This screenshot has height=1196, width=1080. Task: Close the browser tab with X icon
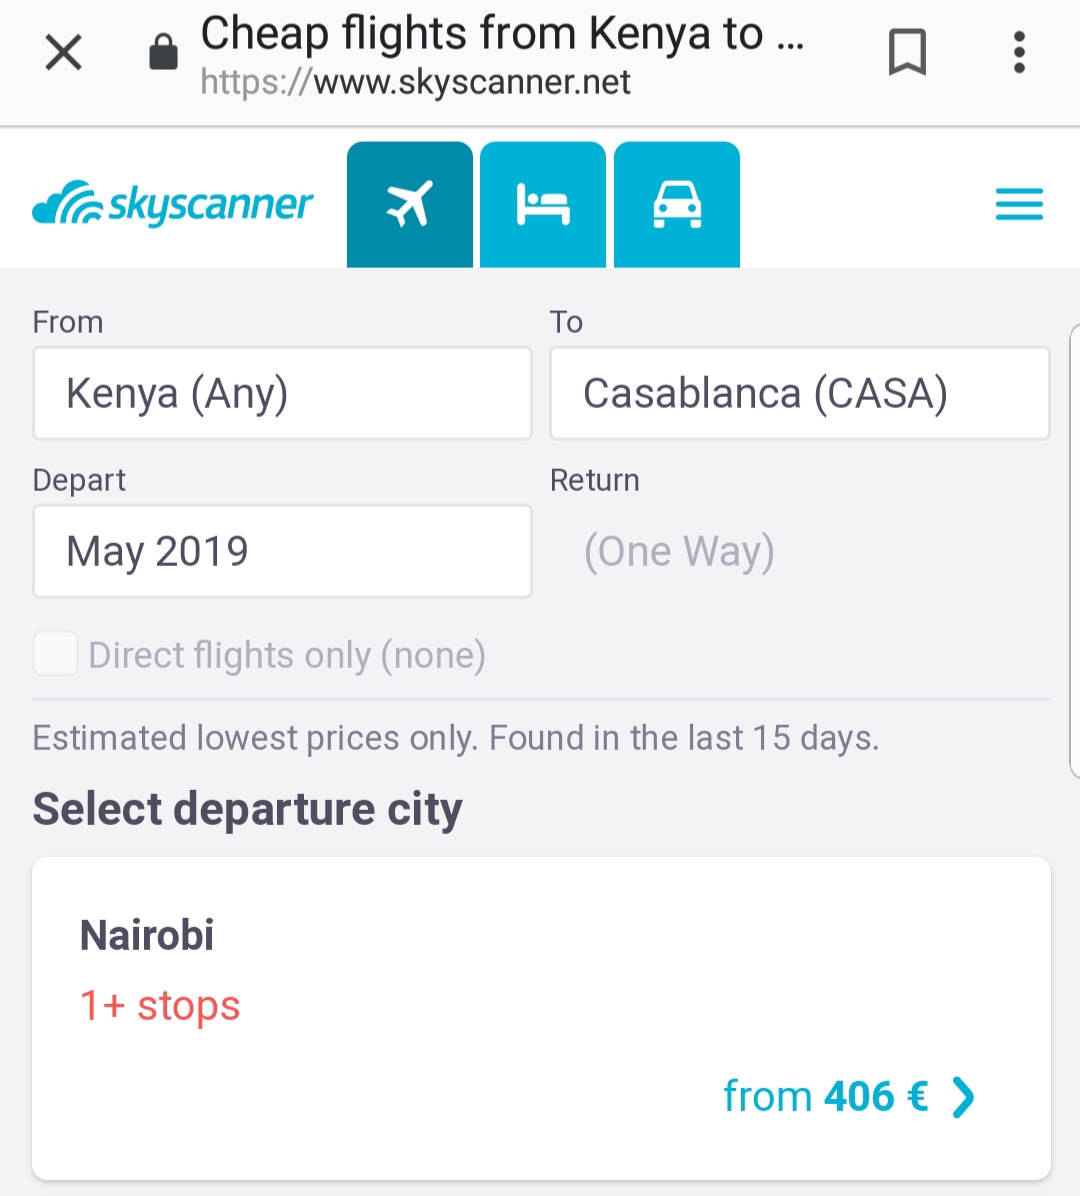(63, 52)
